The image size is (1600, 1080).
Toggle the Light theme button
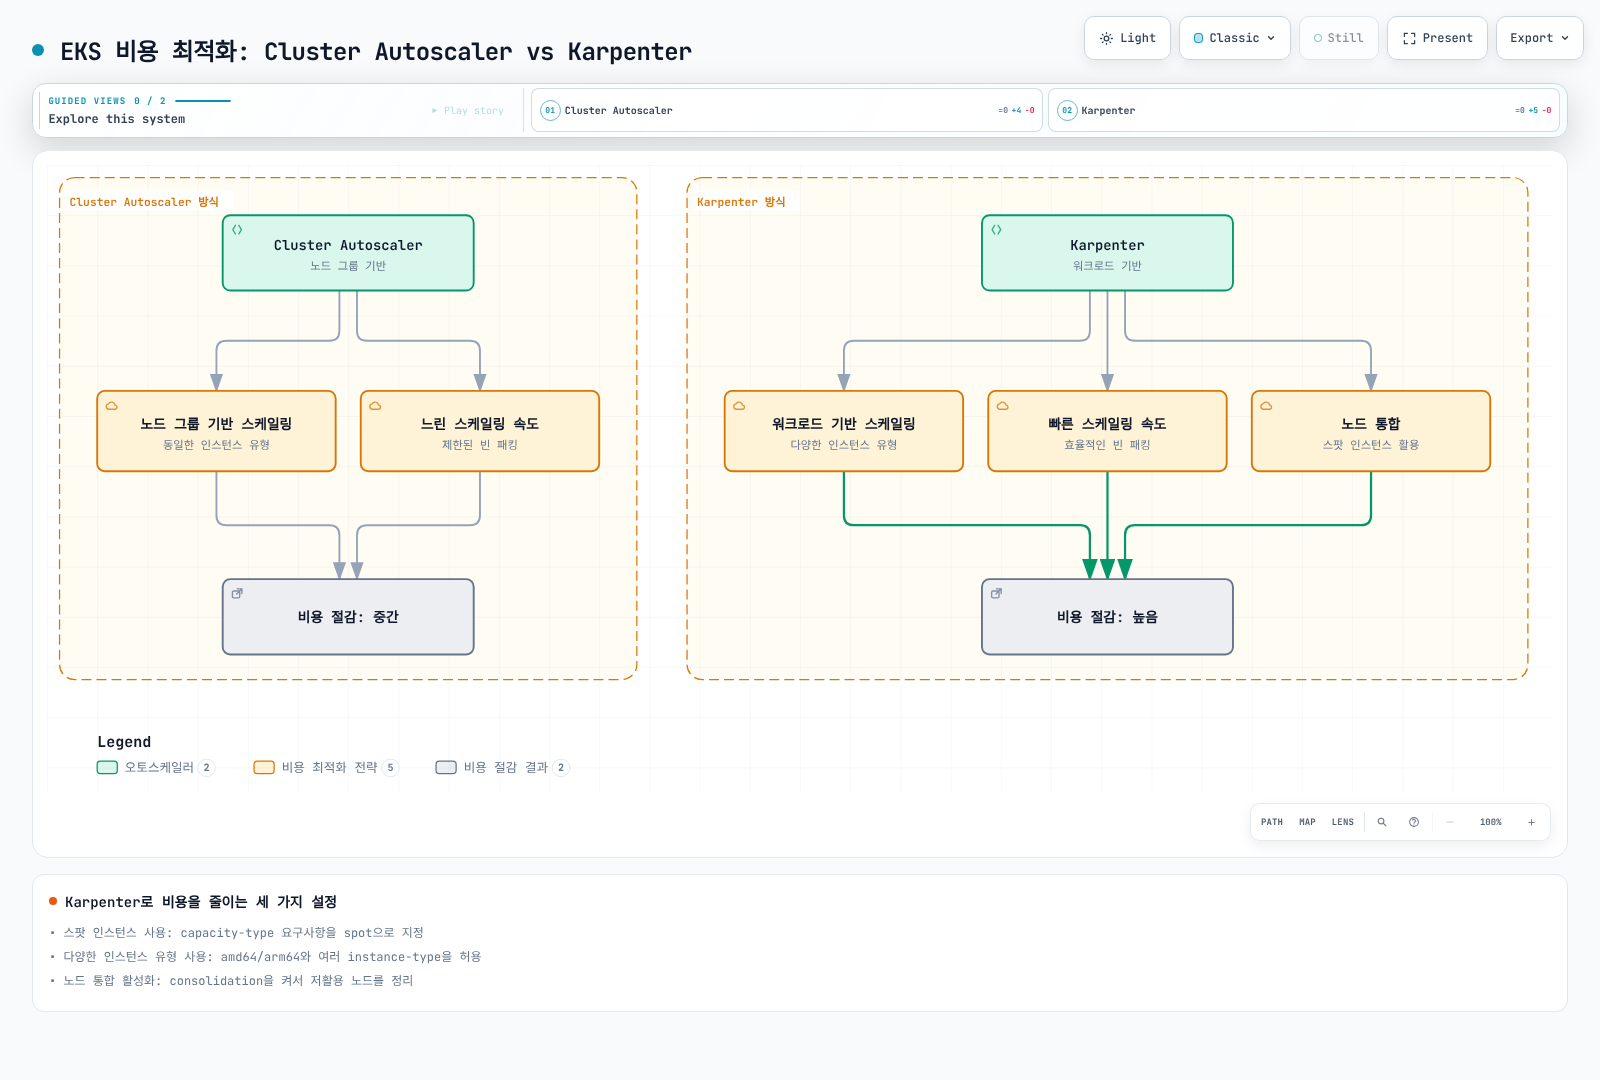click(1127, 38)
